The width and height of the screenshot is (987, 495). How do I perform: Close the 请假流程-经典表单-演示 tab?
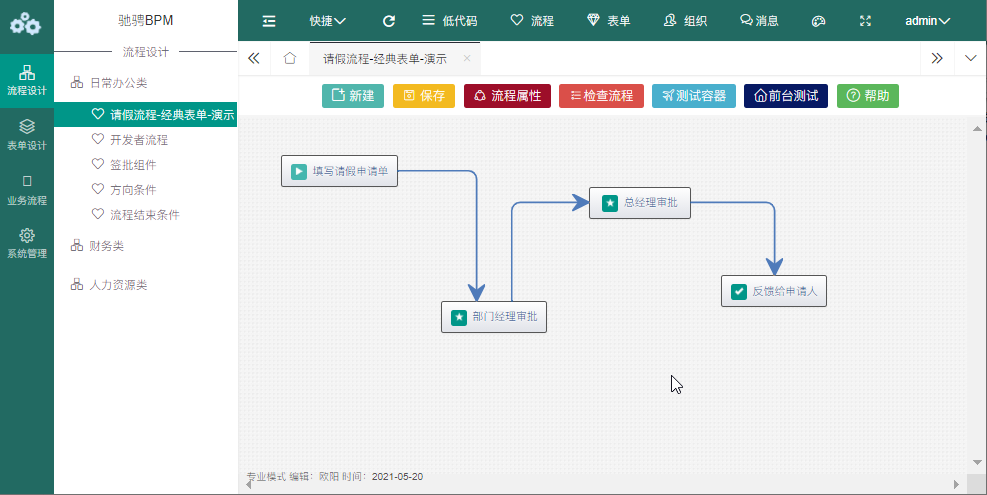point(466,58)
